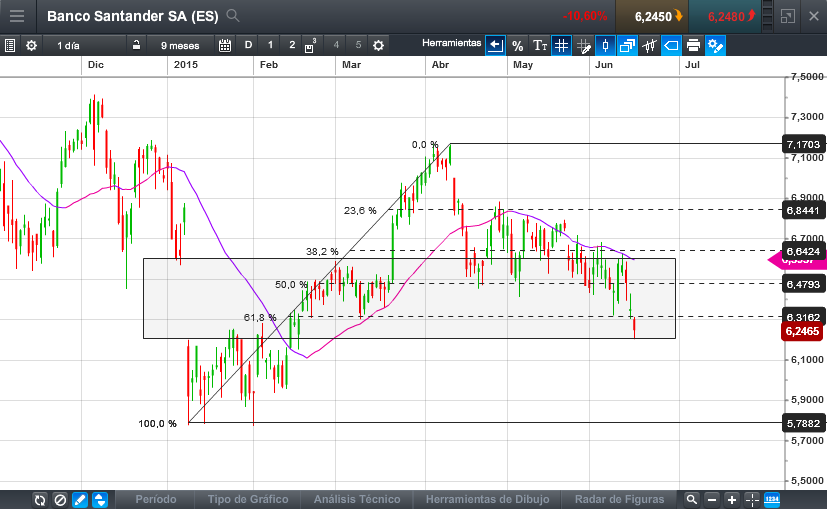Select the compare candlesticks tool
The height and width of the screenshot is (509, 827).
[649, 45]
